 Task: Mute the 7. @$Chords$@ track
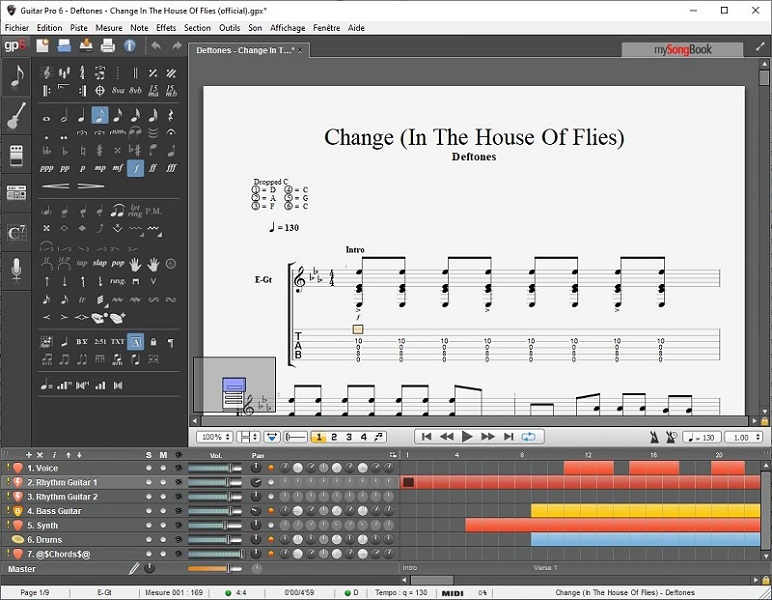point(163,554)
